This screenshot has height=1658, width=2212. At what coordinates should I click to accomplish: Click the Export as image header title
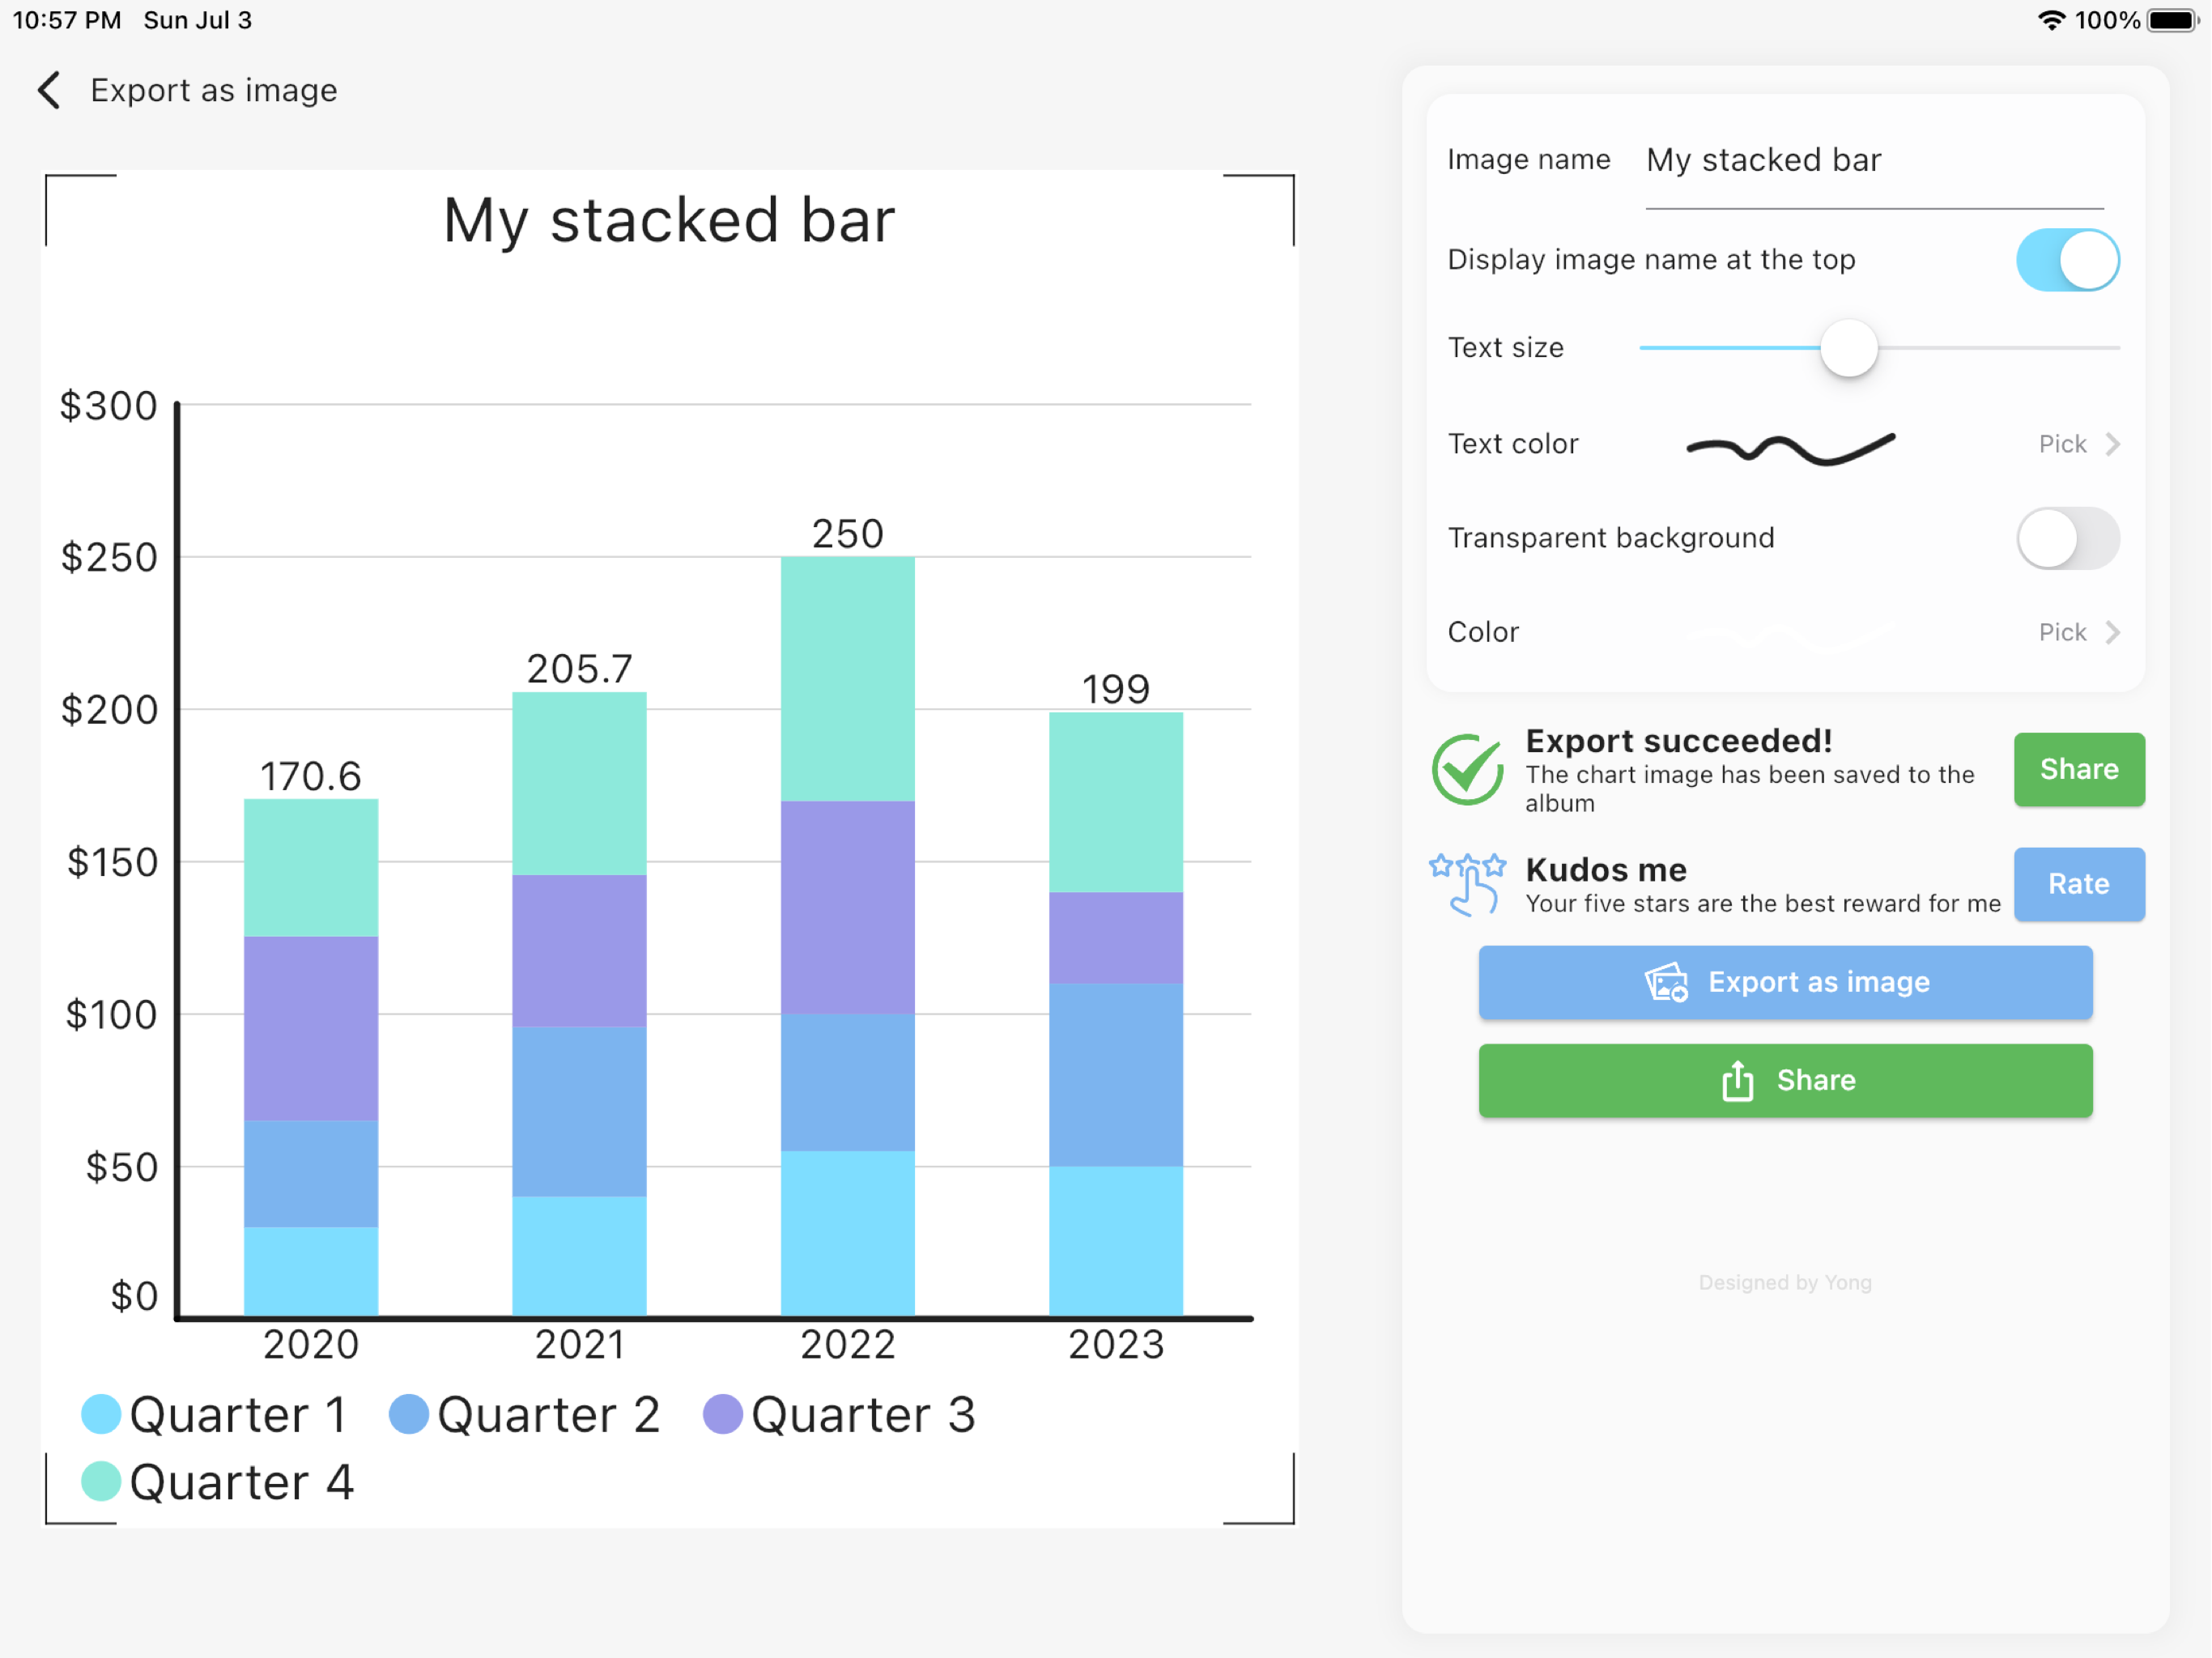pyautogui.click(x=214, y=90)
